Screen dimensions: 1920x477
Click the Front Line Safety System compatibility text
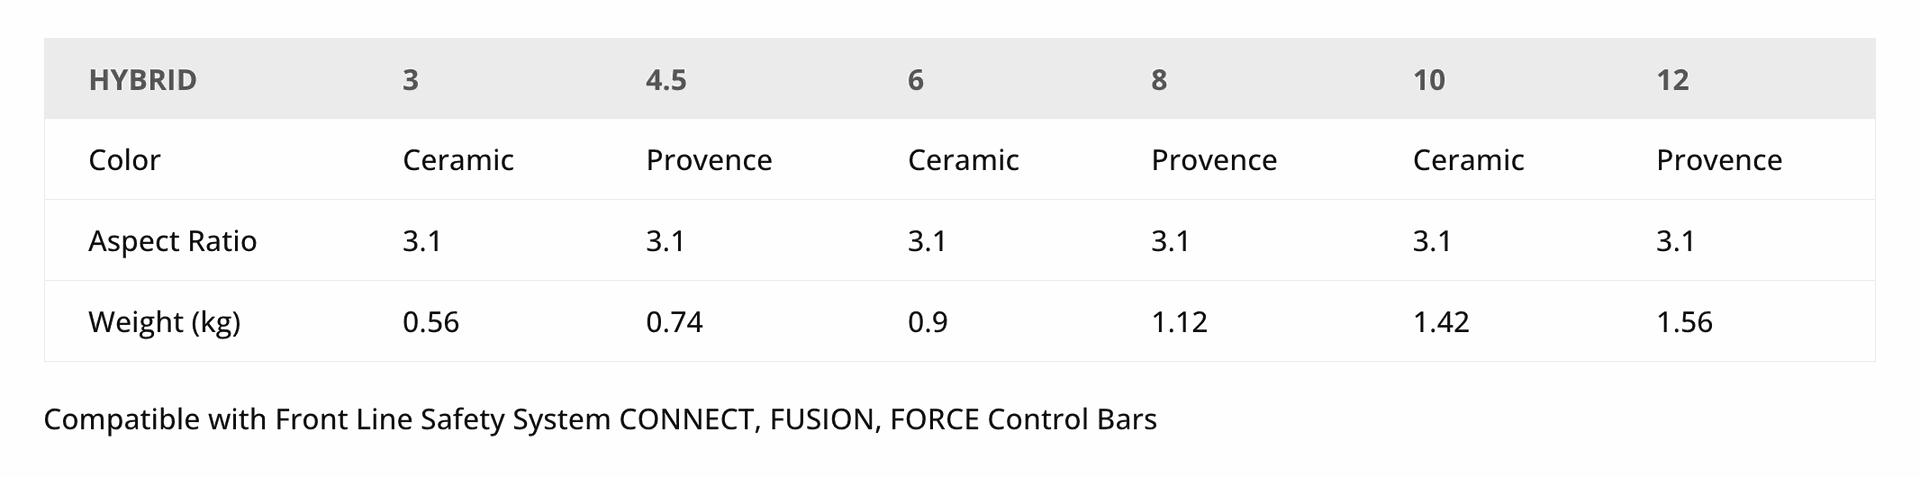click(600, 419)
